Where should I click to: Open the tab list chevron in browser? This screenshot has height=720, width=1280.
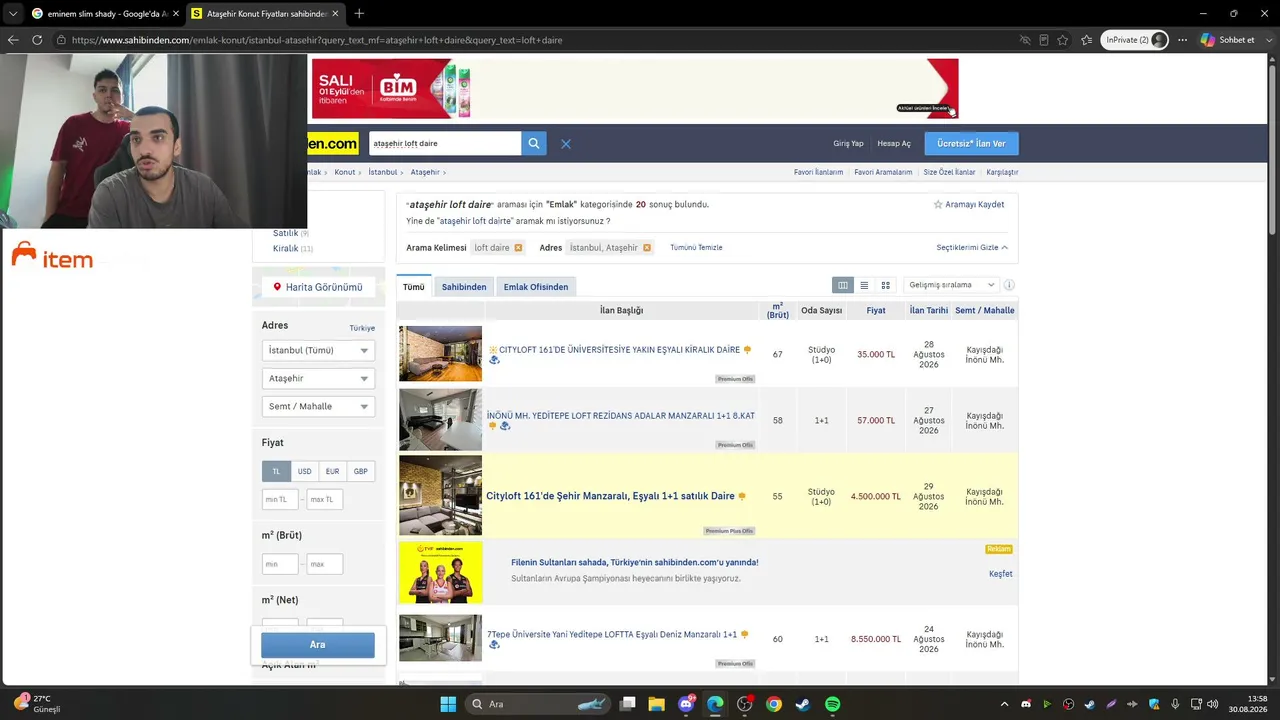point(13,13)
